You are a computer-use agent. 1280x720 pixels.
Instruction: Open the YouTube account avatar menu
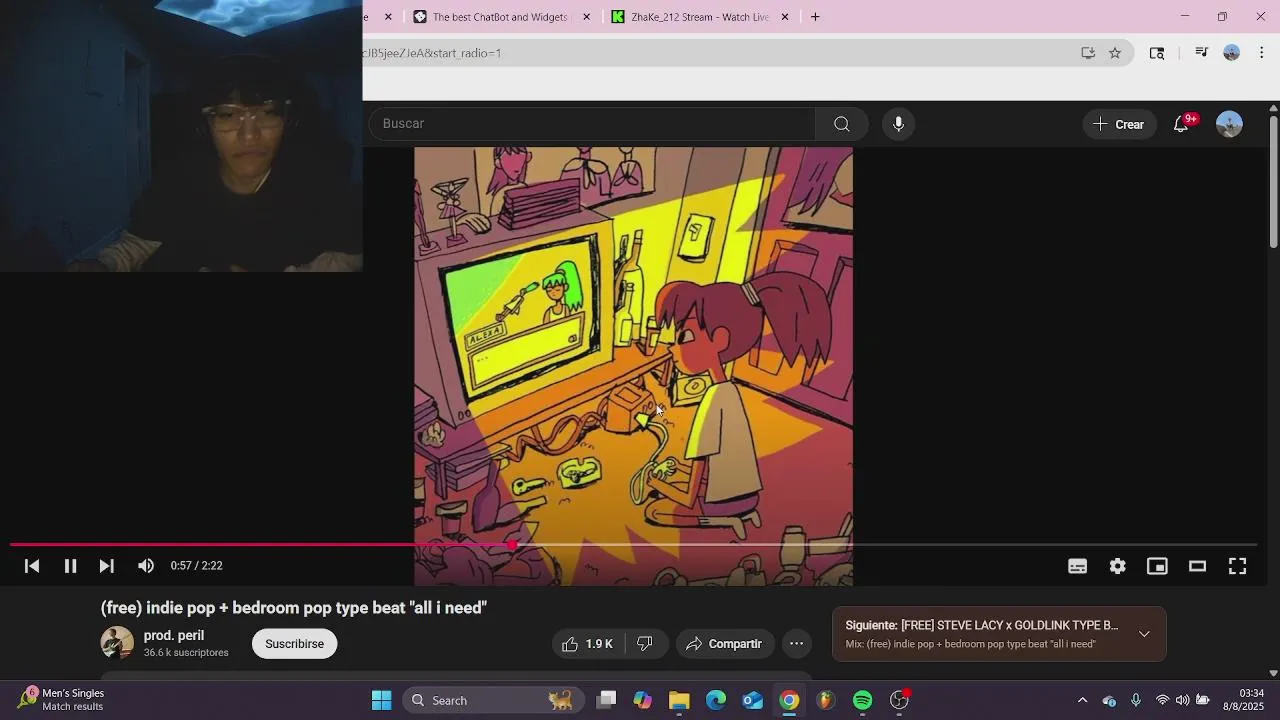click(1229, 124)
